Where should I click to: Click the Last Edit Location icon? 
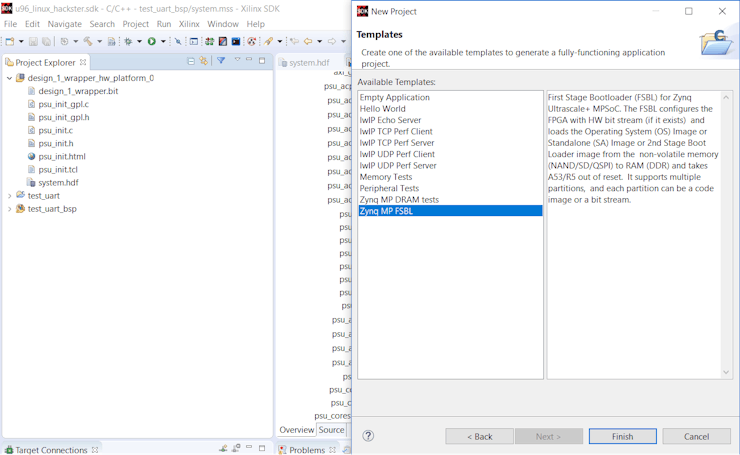point(294,42)
